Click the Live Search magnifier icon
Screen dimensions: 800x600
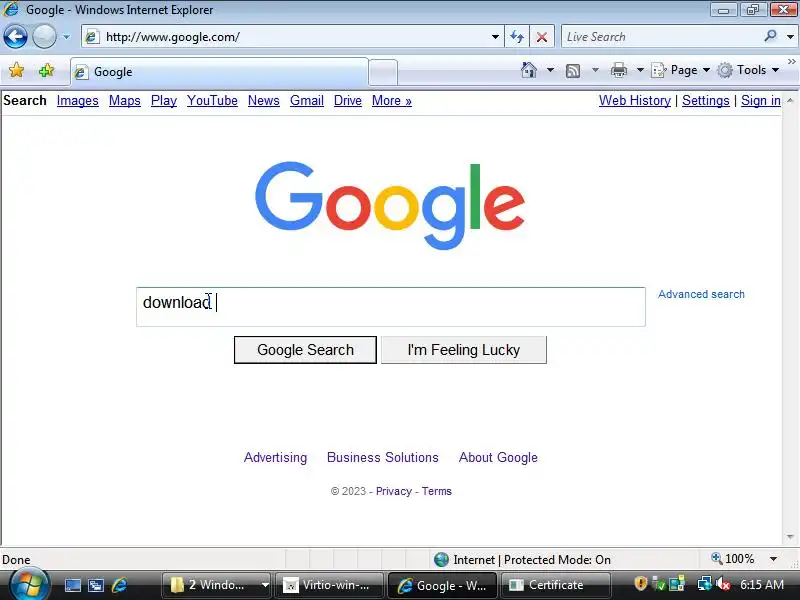(x=770, y=36)
